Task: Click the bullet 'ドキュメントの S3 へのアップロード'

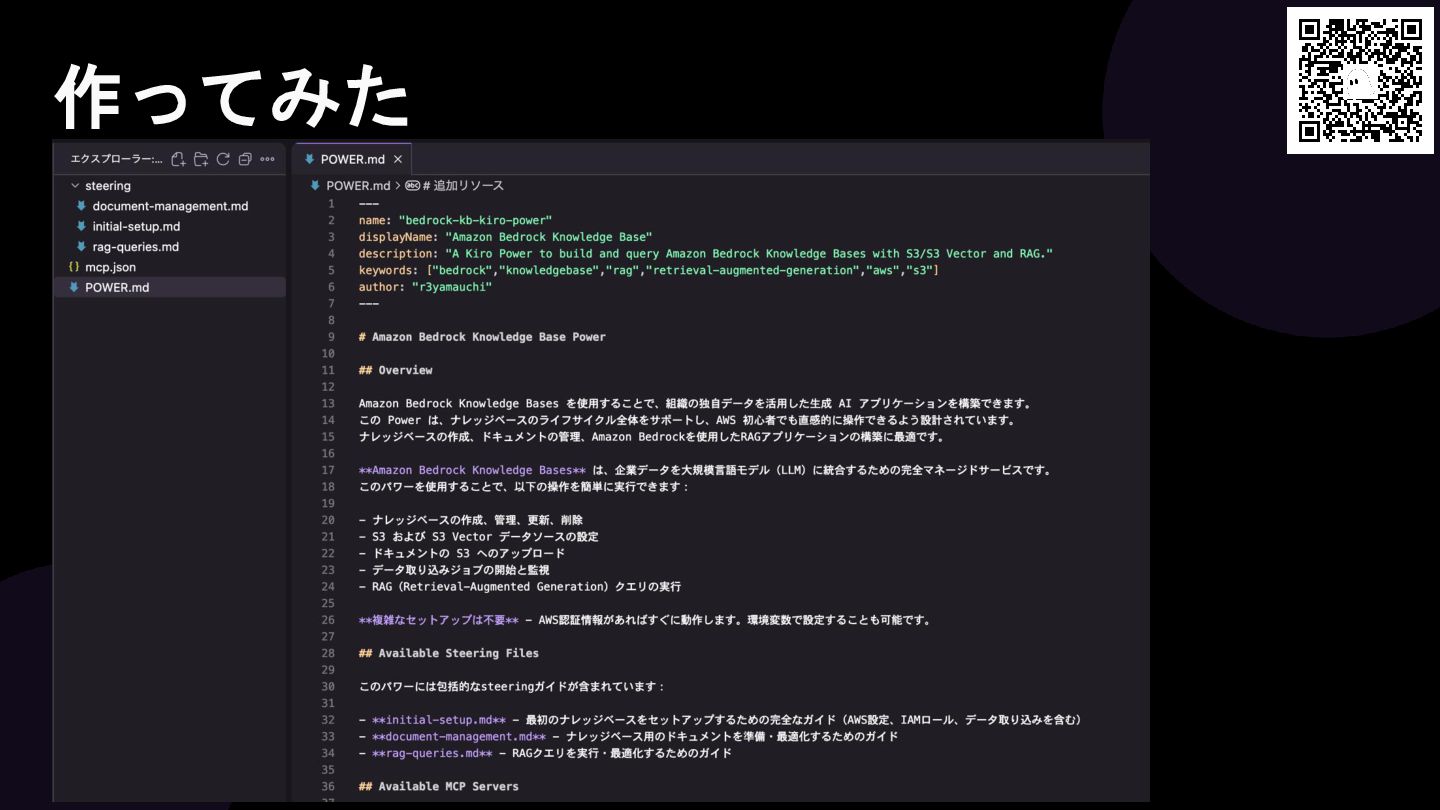Action: (x=461, y=553)
